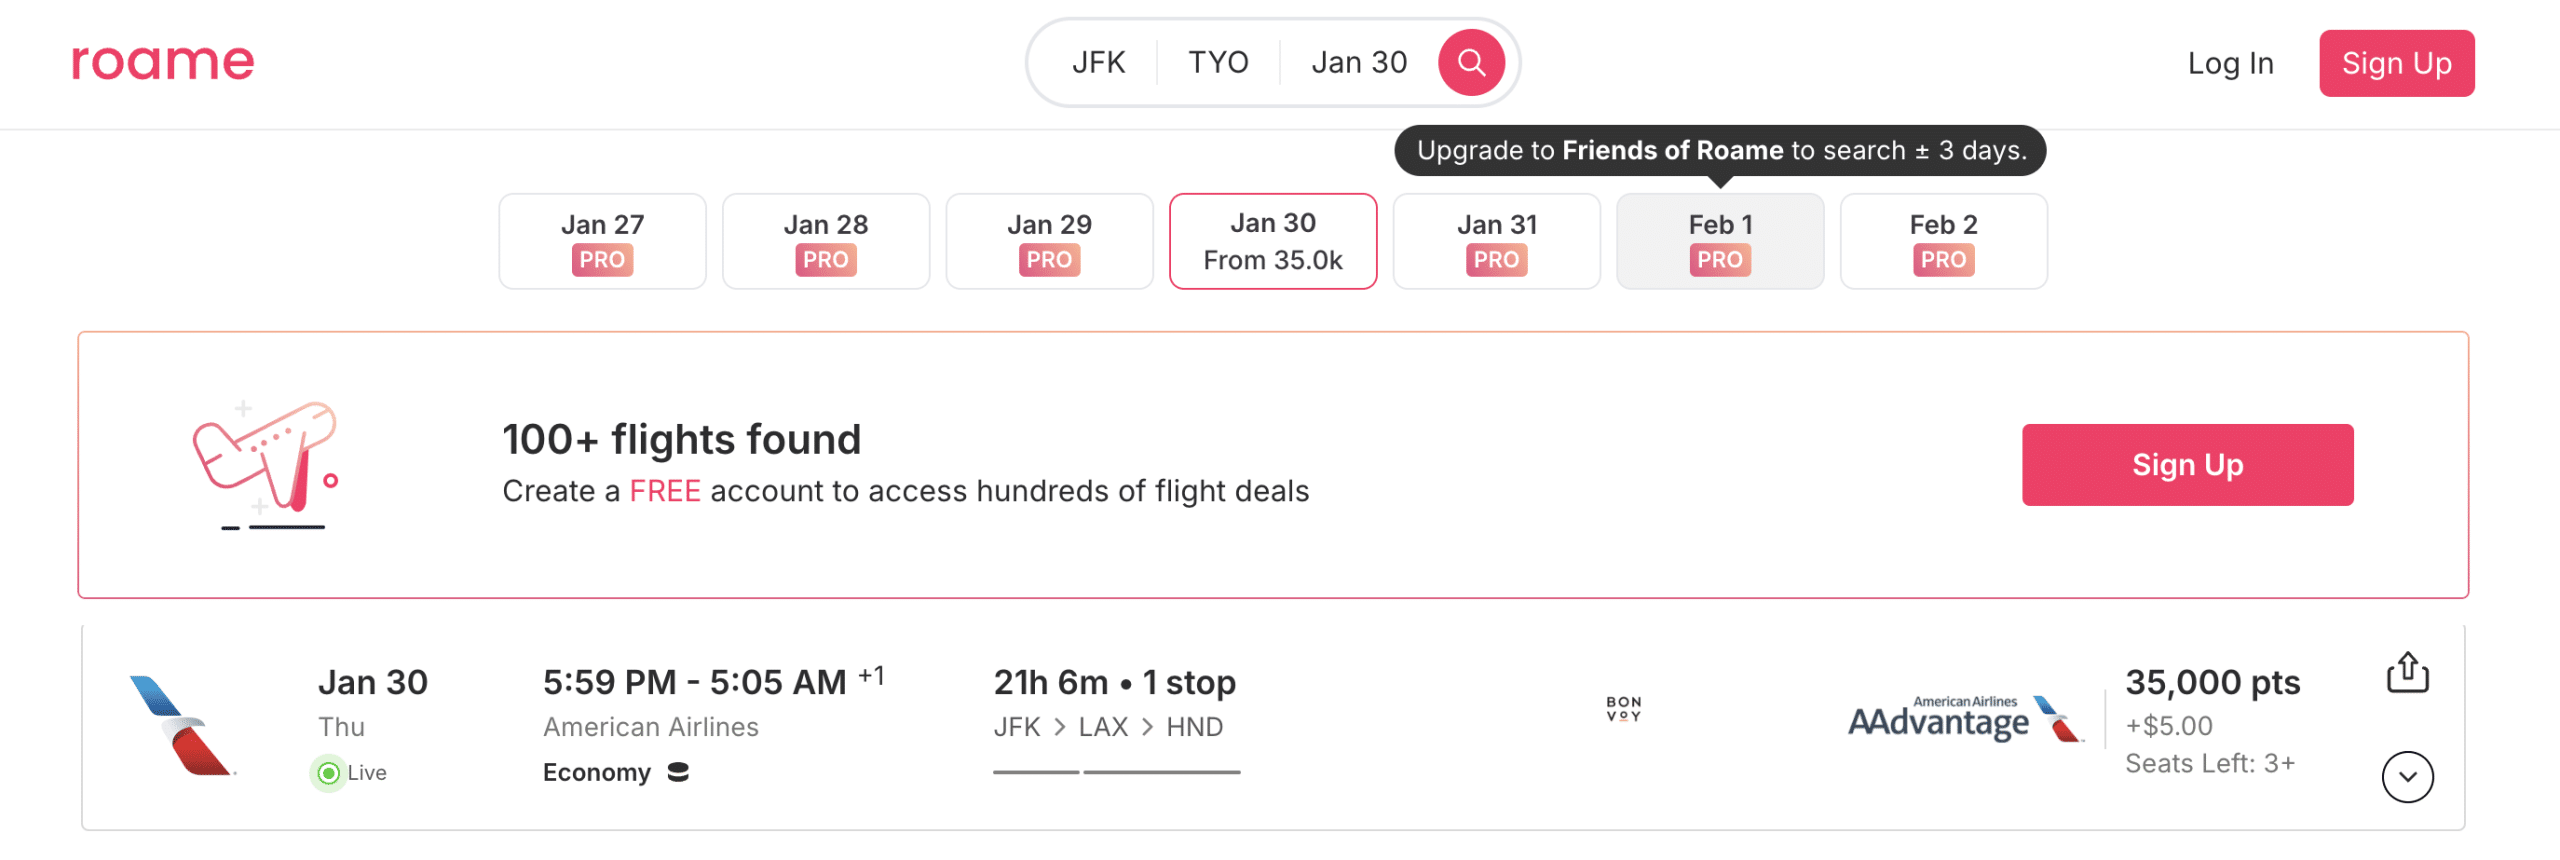Click the Log In link
Screen dimensions: 2560x860
(x=2230, y=63)
